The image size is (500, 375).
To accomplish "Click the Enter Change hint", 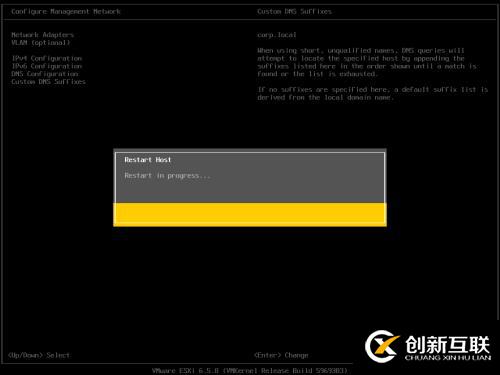I will (281, 355).
